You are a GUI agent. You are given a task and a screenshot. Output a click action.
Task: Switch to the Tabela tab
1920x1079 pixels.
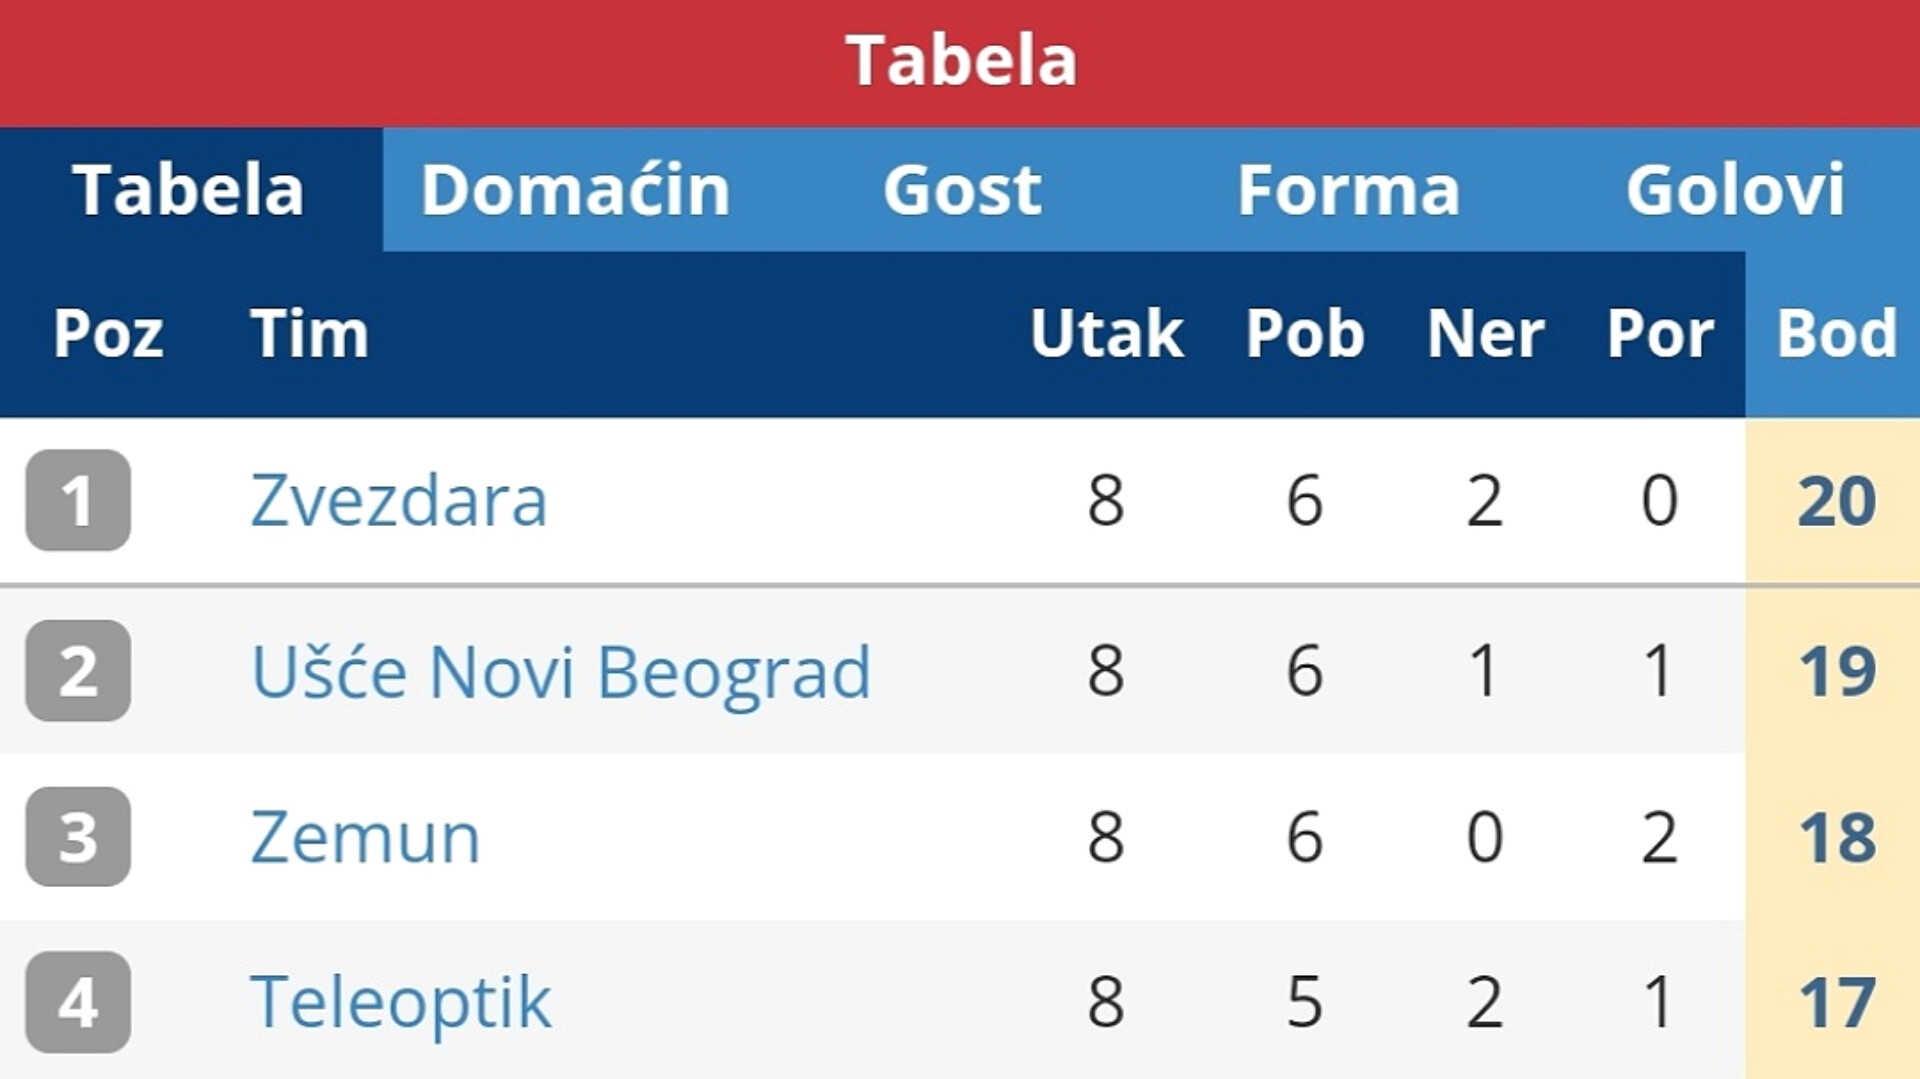tap(190, 190)
